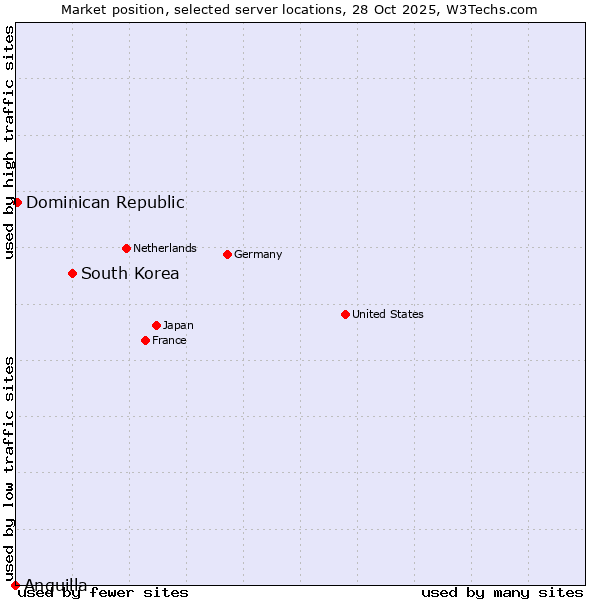This screenshot has width=600, height=600.
Task: Select the Netherlands red marker dot
Action: click(126, 248)
